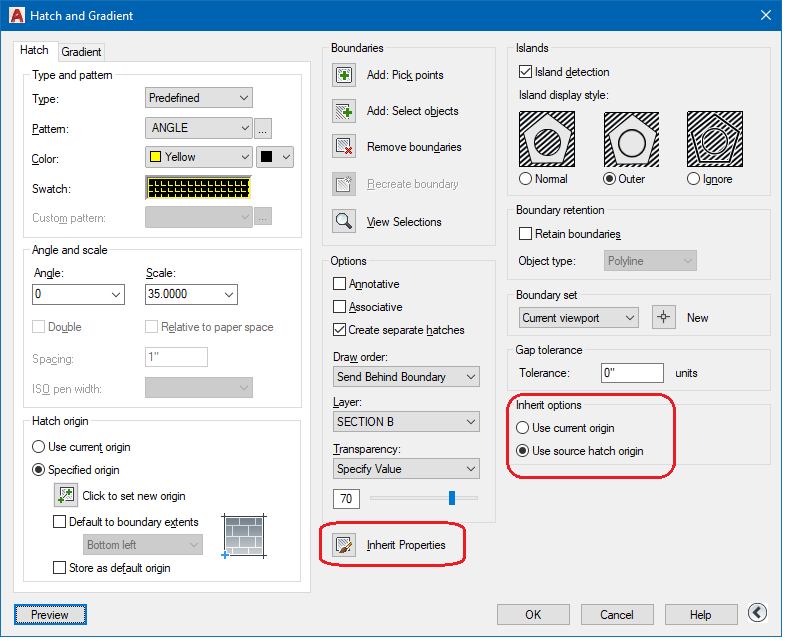Click the View Selections magnifier icon
Image resolution: width=785 pixels, height=641 pixels.
click(344, 222)
